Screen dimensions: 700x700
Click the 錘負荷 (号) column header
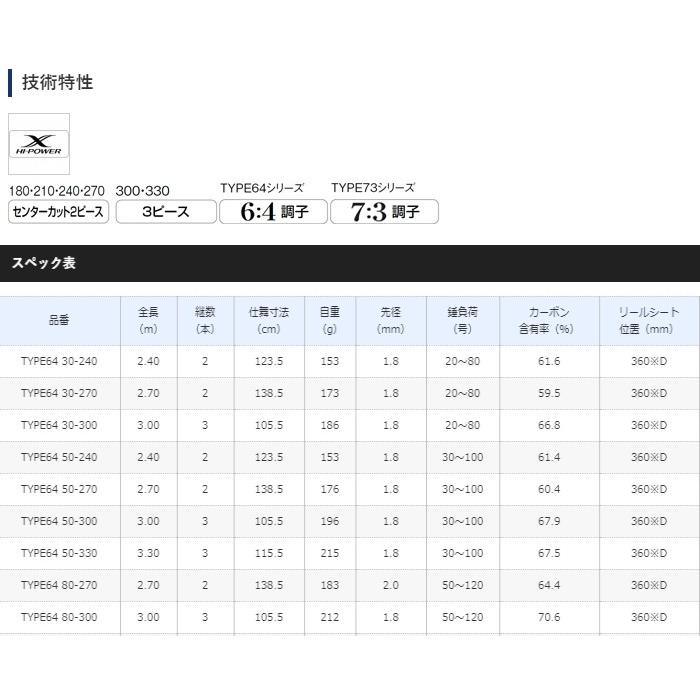pos(463,320)
